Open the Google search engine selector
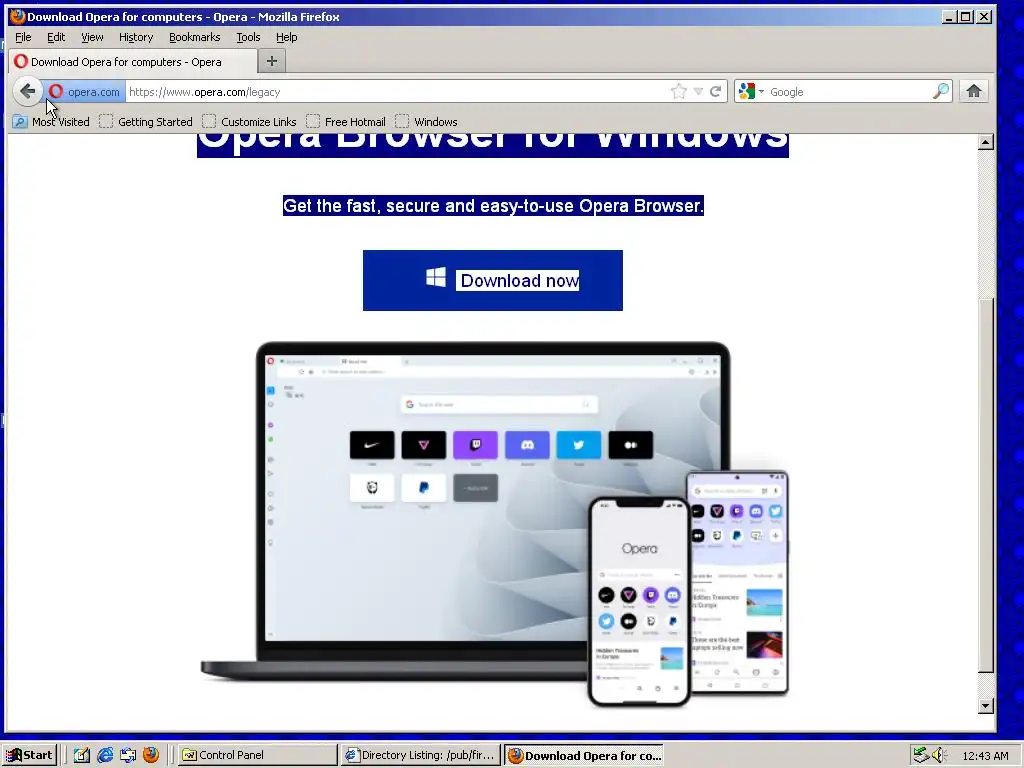1024x768 pixels. pyautogui.click(x=751, y=91)
